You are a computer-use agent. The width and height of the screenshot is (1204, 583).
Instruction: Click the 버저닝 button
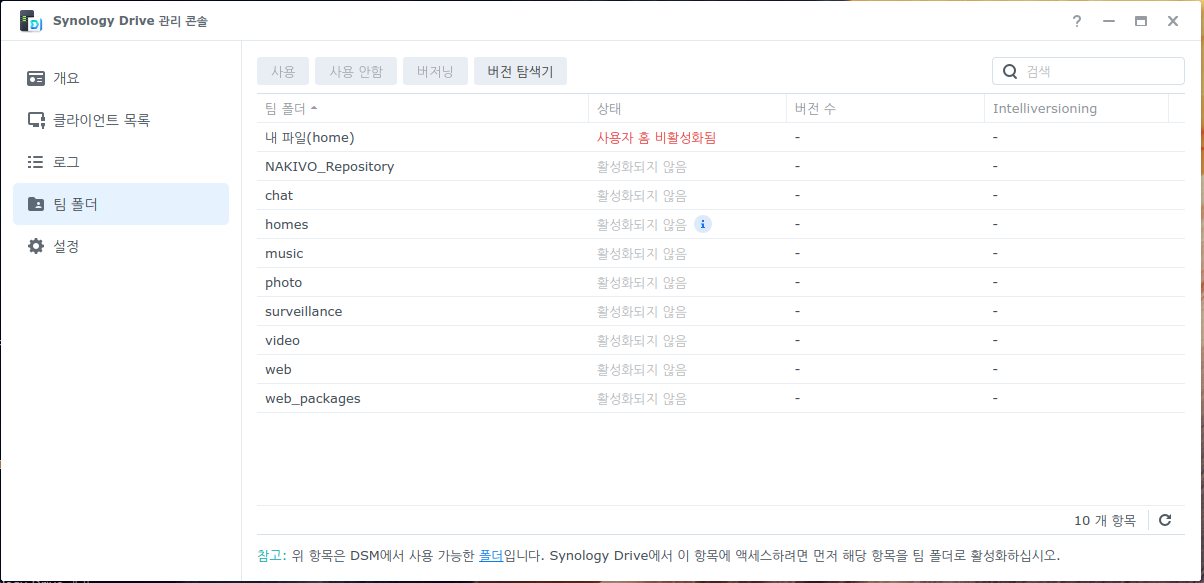[x=435, y=71]
